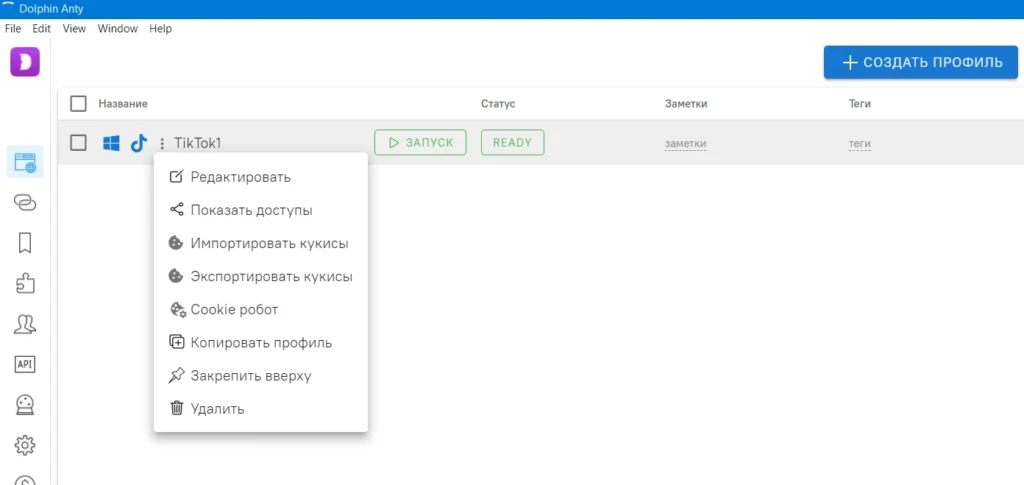Click the three-dot menu beside TikTok1
Image resolution: width=1024 pixels, height=485 pixels.
coord(162,143)
